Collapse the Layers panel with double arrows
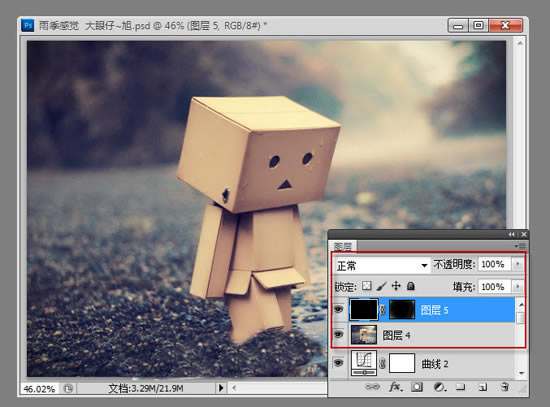The height and width of the screenshot is (407, 550). tap(512, 234)
